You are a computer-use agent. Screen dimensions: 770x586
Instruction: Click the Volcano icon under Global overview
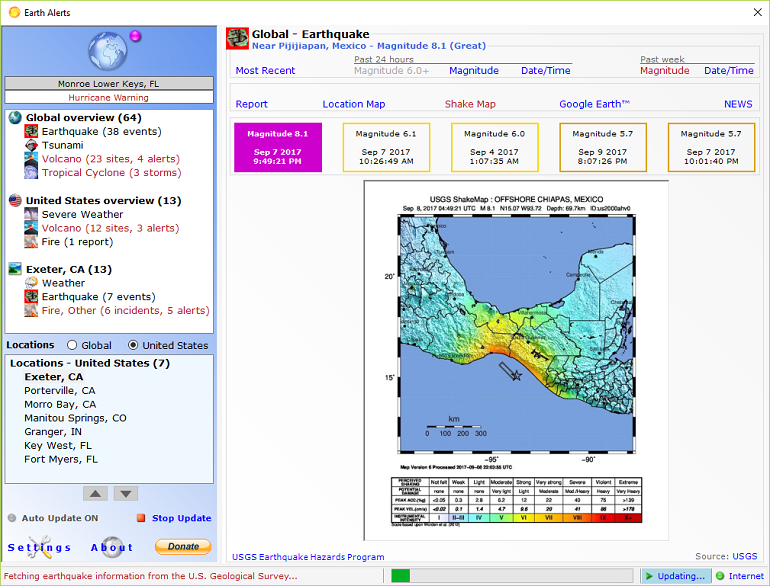tap(31, 159)
